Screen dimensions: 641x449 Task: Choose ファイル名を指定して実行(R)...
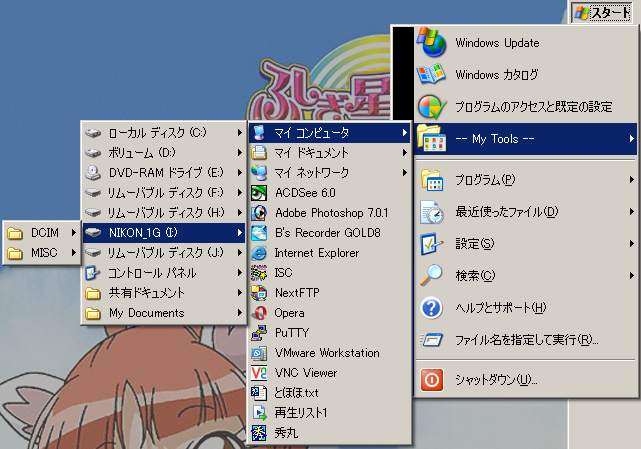[525, 340]
